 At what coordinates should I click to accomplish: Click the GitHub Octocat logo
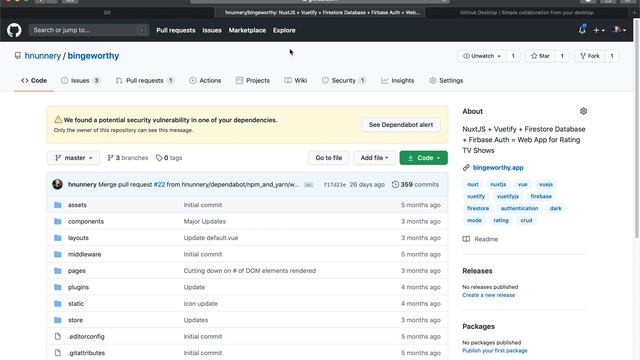coord(14,30)
